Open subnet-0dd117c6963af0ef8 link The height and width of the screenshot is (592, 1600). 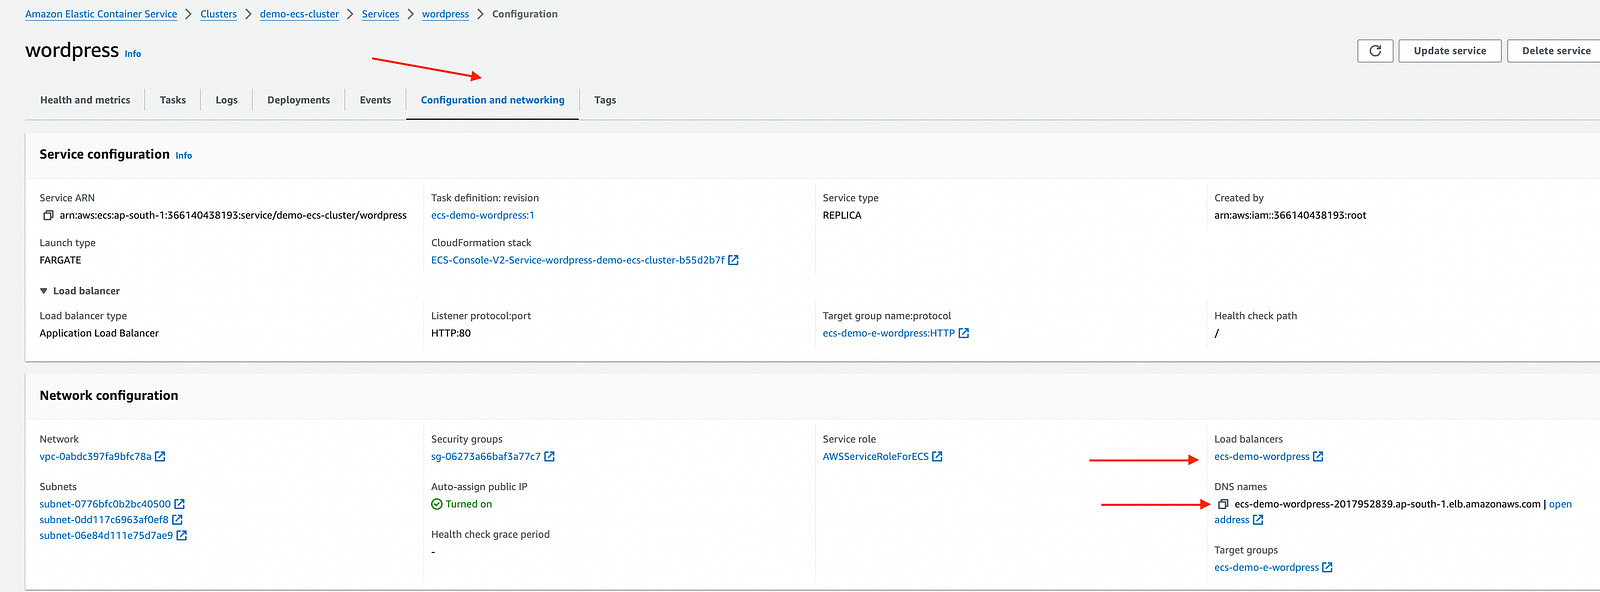coord(104,520)
